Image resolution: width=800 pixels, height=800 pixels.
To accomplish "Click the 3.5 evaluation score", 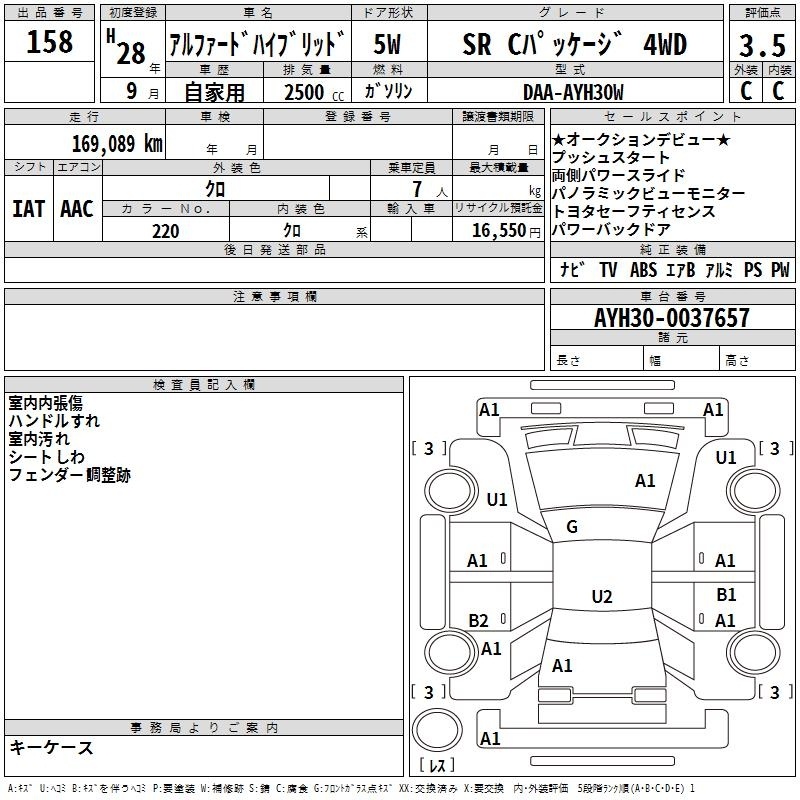I will [x=760, y=45].
